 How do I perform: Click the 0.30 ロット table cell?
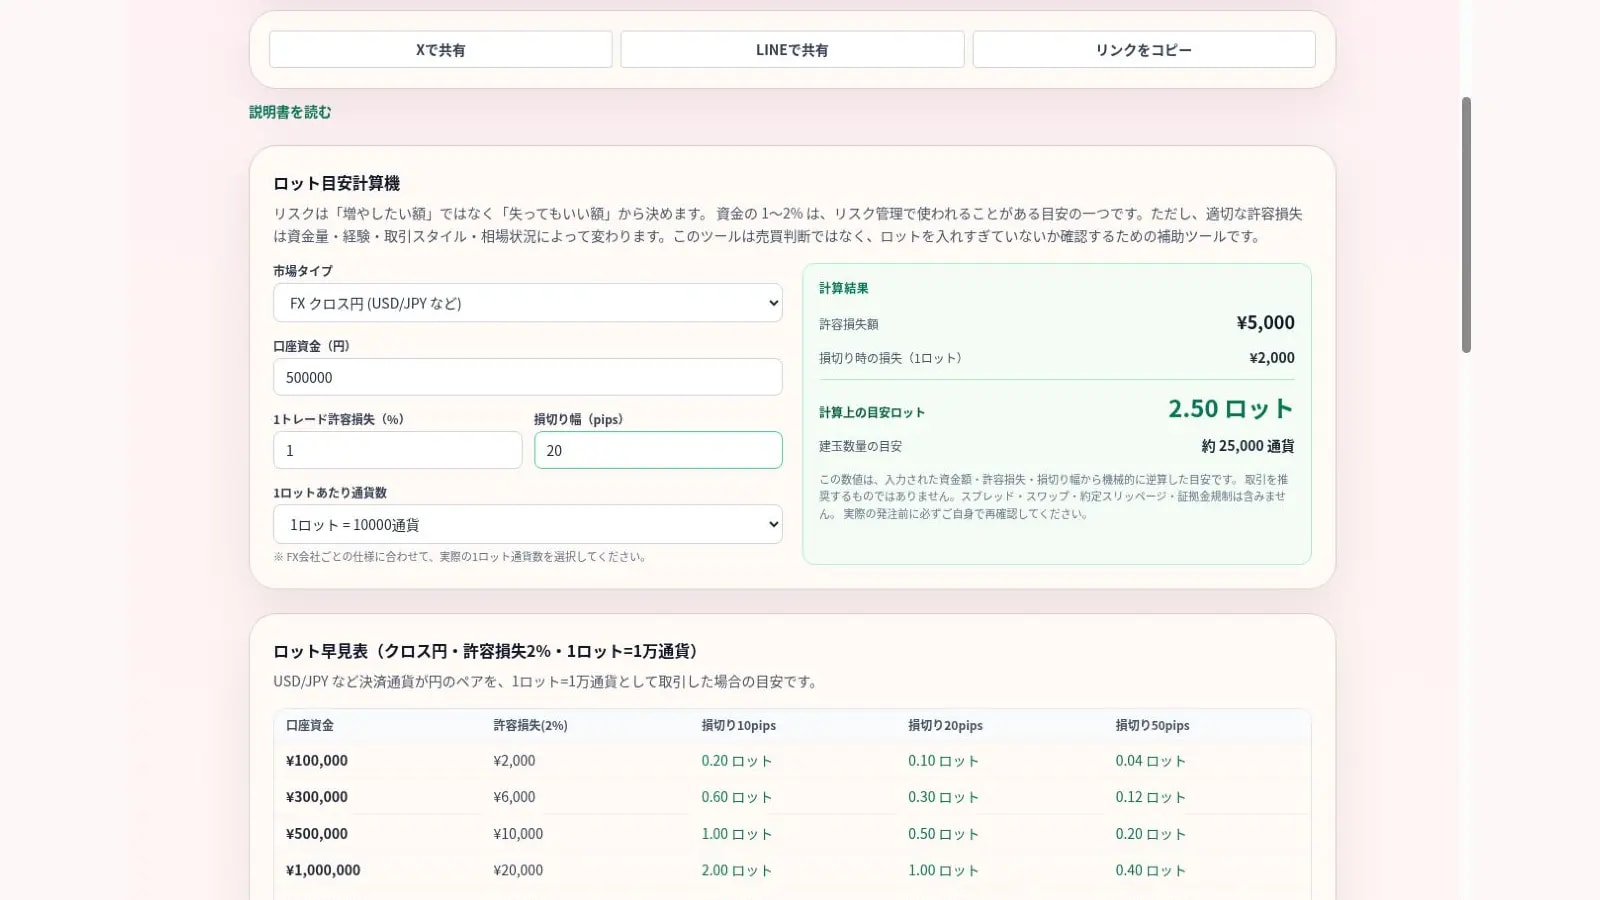point(943,797)
